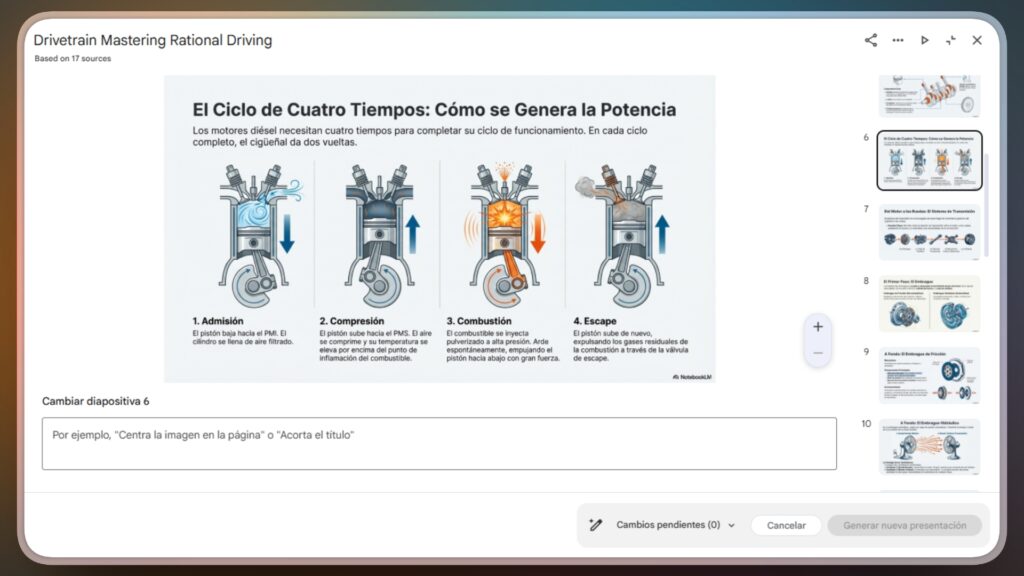Expand the Cambios pendientes dropdown

[x=668, y=525]
